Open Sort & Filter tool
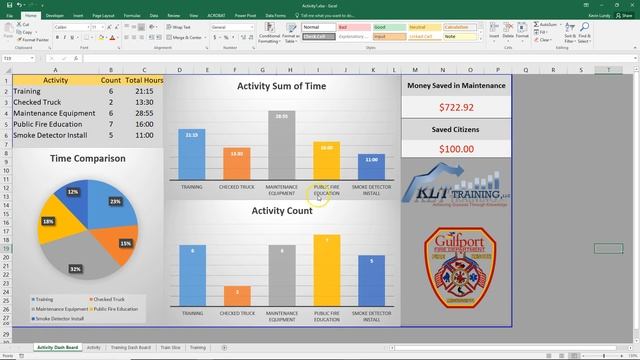This screenshot has height=360, width=640. (570, 33)
